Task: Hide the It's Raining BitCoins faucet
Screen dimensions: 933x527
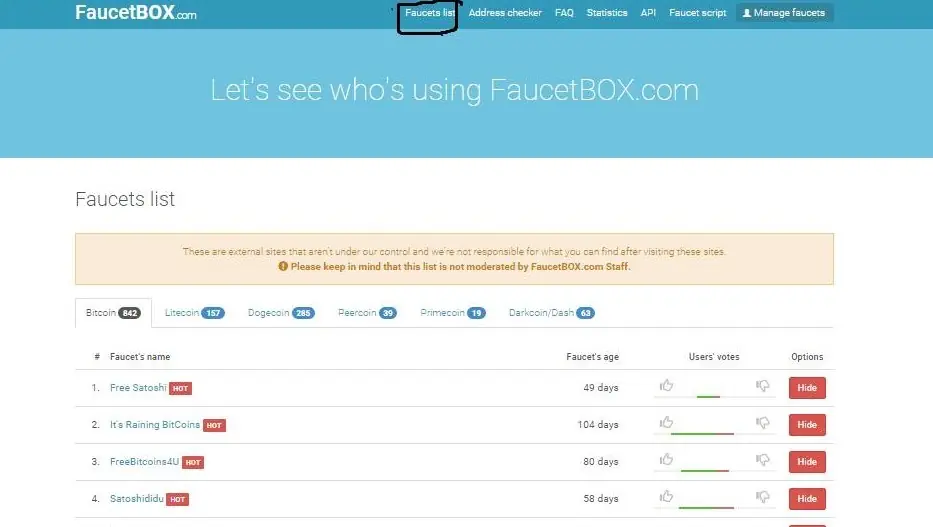Action: (807, 425)
